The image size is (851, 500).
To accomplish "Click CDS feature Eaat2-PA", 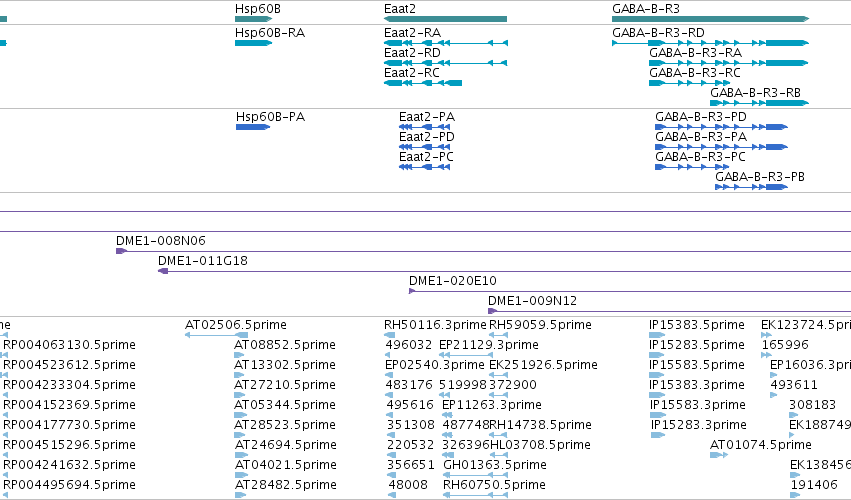I will click(x=427, y=117).
